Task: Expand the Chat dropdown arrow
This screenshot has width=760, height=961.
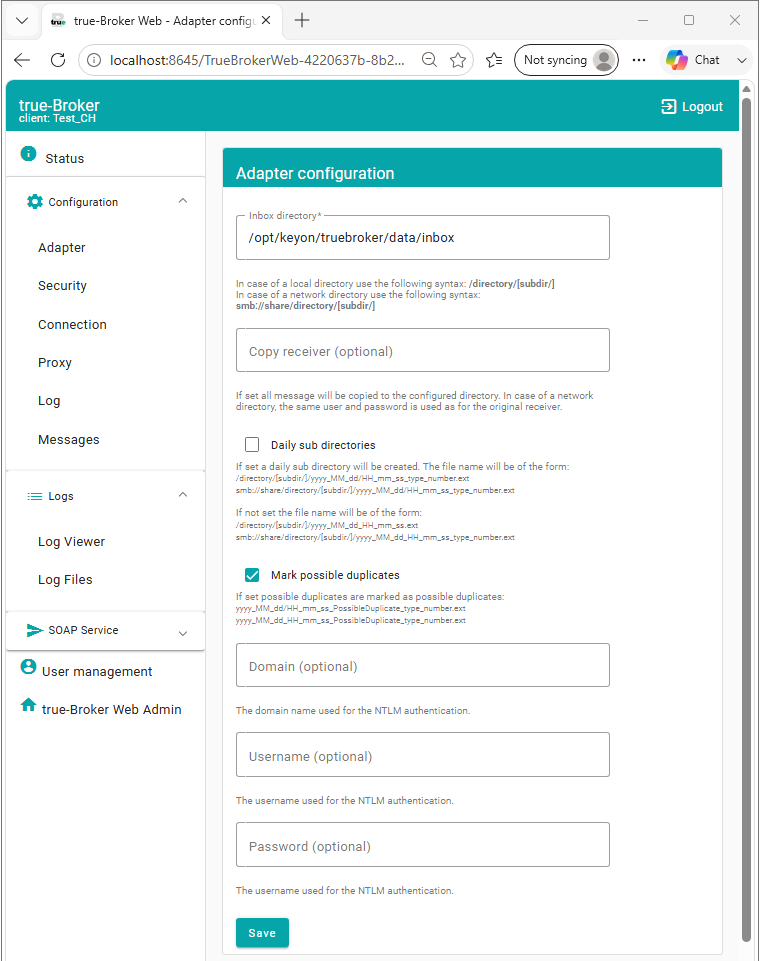Action: 742,60
